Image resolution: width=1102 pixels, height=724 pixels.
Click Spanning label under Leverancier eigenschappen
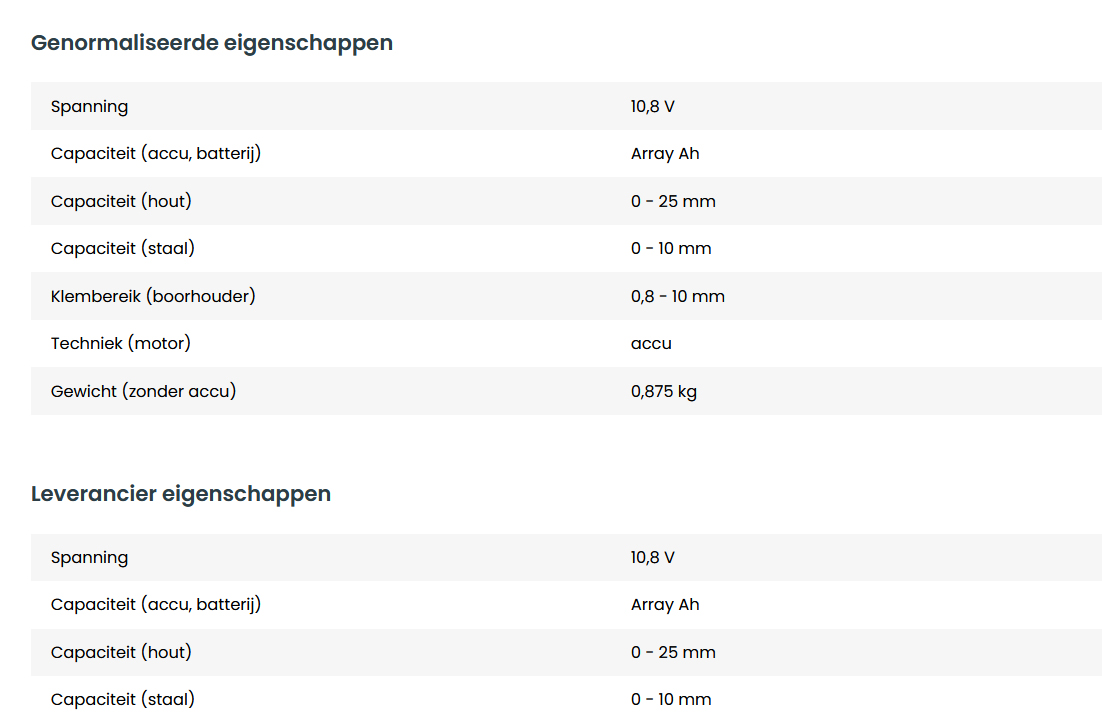[90, 557]
